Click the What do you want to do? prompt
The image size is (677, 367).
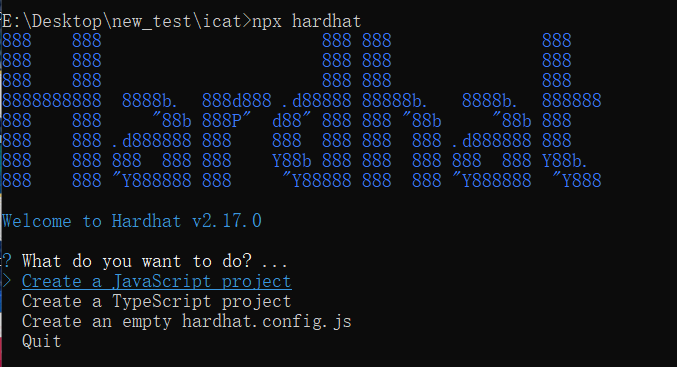[x=136, y=261]
